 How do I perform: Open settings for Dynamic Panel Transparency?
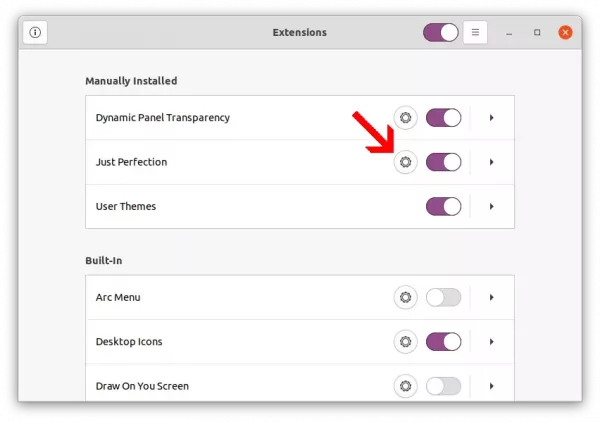pyautogui.click(x=406, y=117)
